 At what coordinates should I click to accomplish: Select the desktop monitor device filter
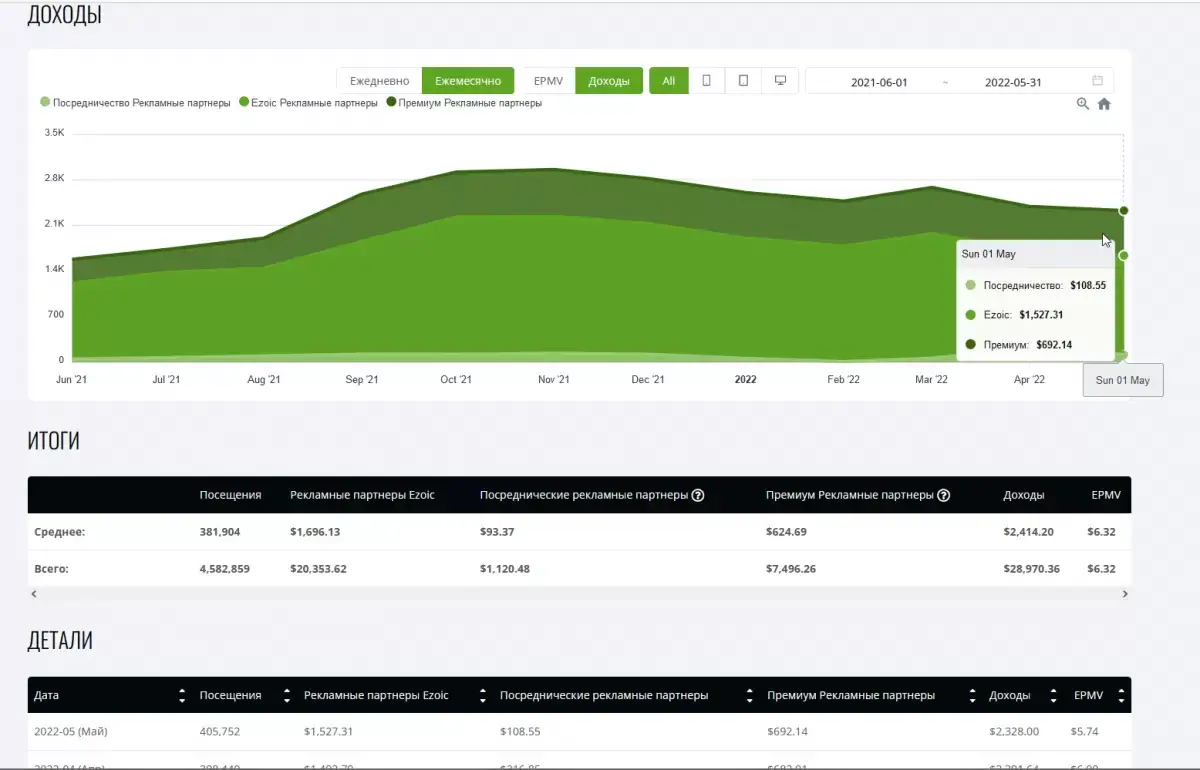coord(780,81)
